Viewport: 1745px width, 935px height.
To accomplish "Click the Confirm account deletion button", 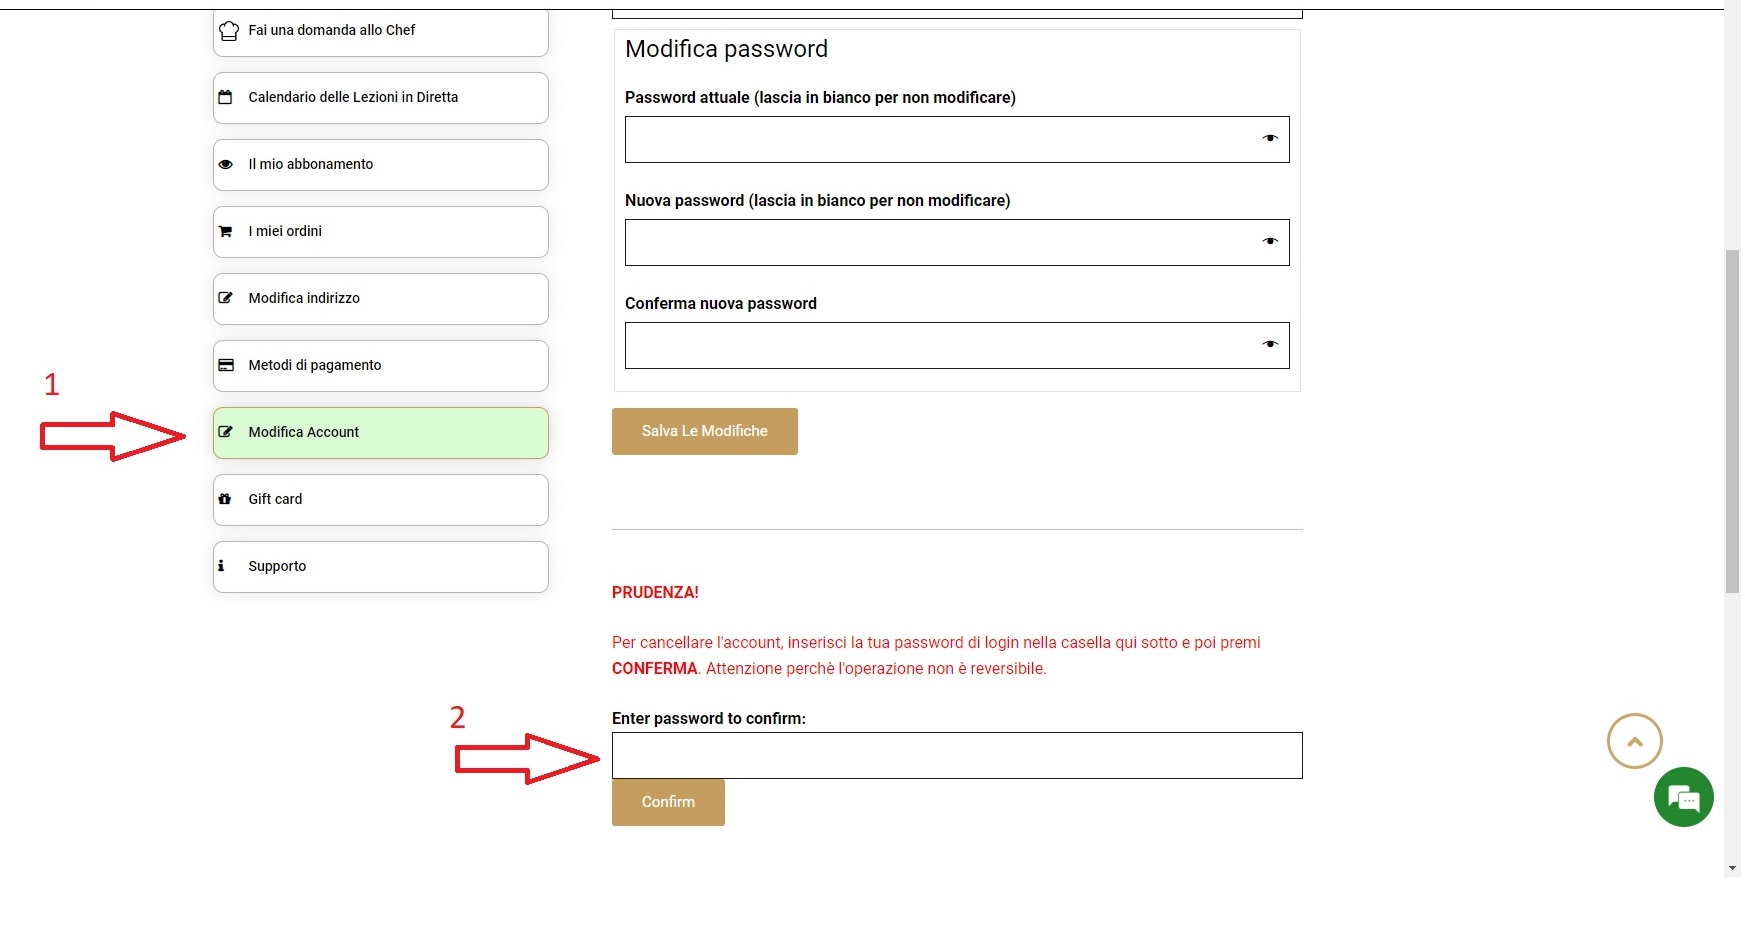I will point(668,802).
